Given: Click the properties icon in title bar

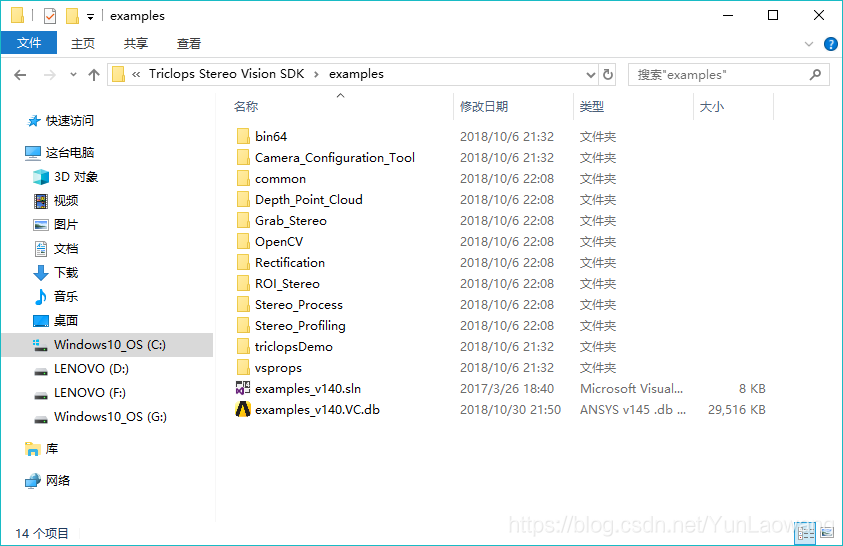Looking at the screenshot, I should pos(49,16).
